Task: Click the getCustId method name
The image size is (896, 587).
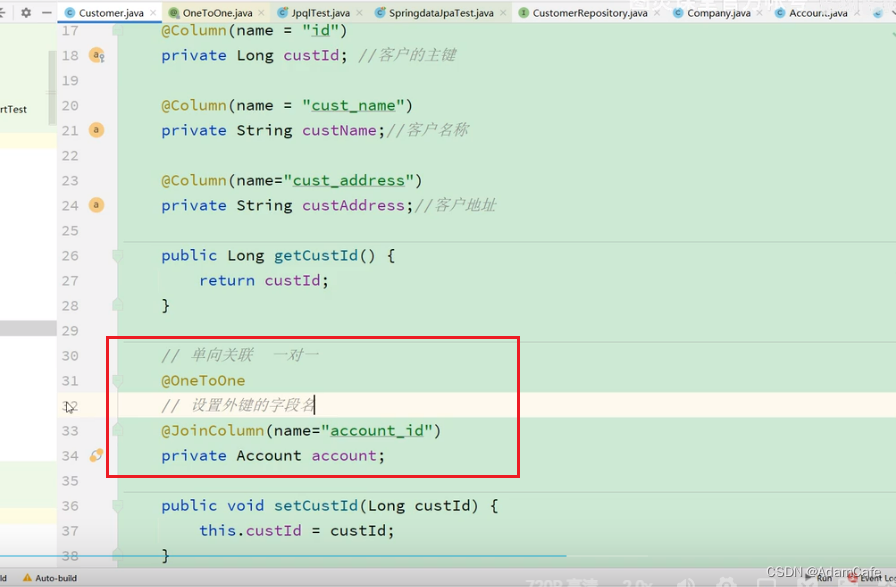Action: coord(316,255)
